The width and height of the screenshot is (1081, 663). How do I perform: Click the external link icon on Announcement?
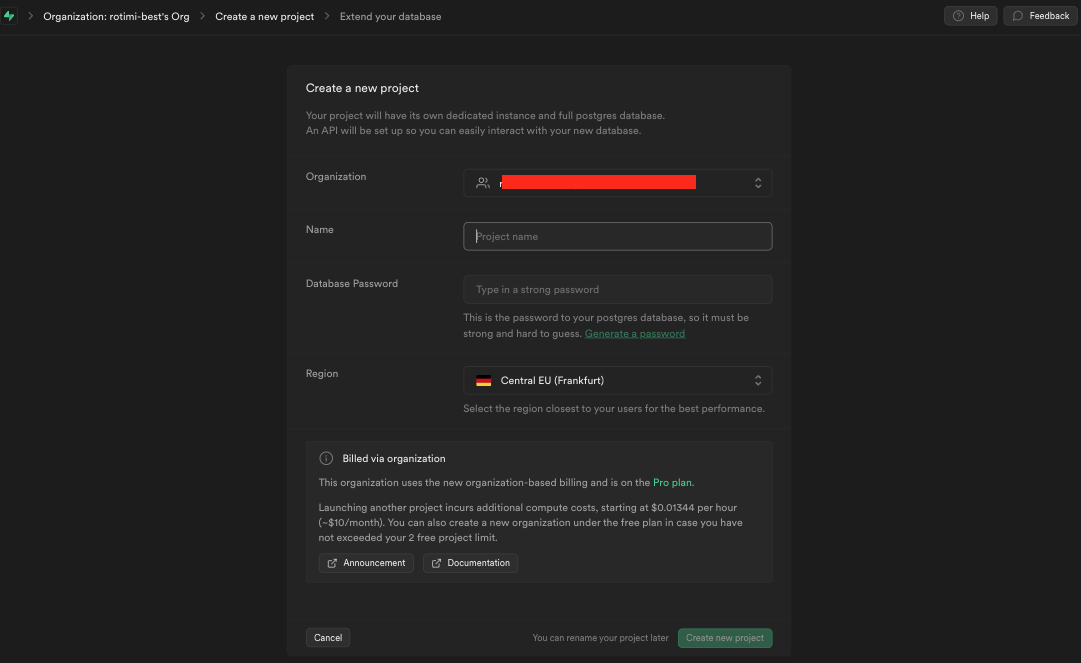pyautogui.click(x=332, y=563)
